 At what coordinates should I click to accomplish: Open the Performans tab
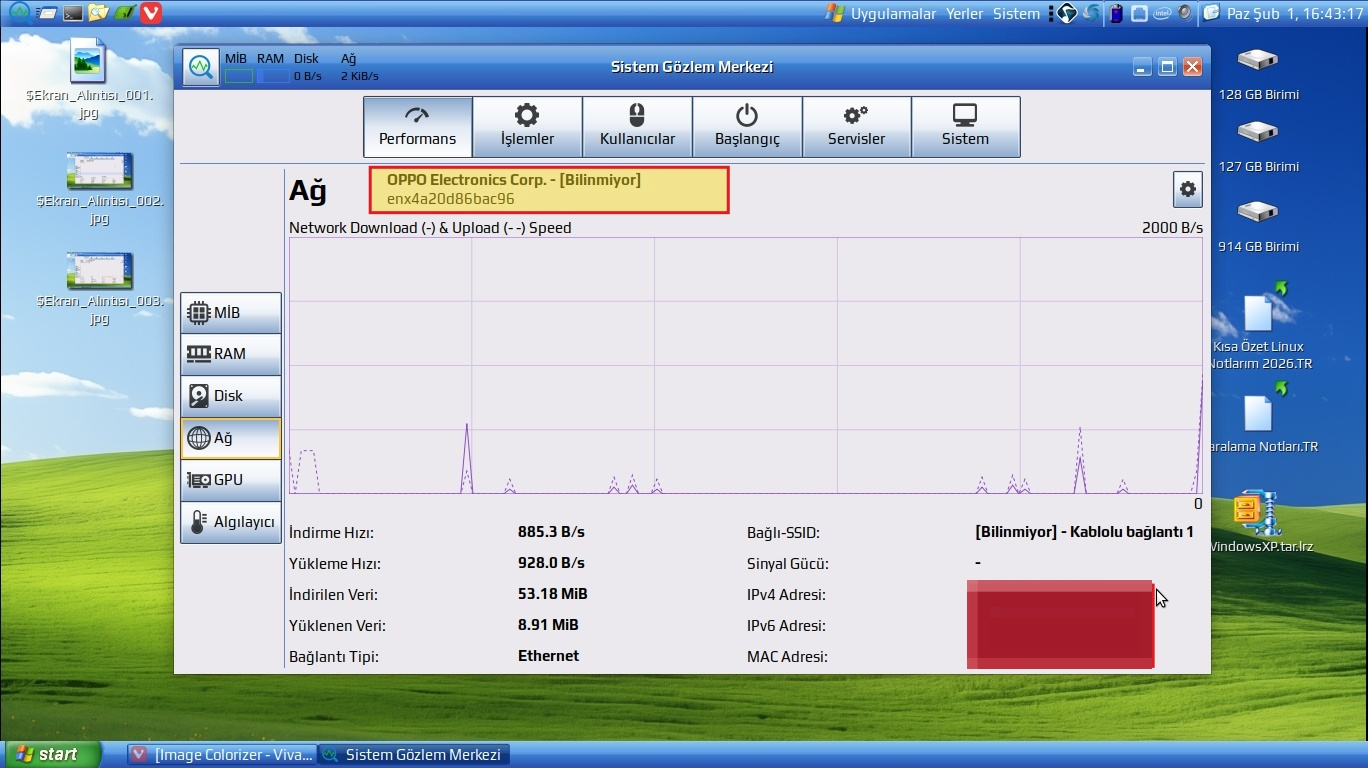417,126
